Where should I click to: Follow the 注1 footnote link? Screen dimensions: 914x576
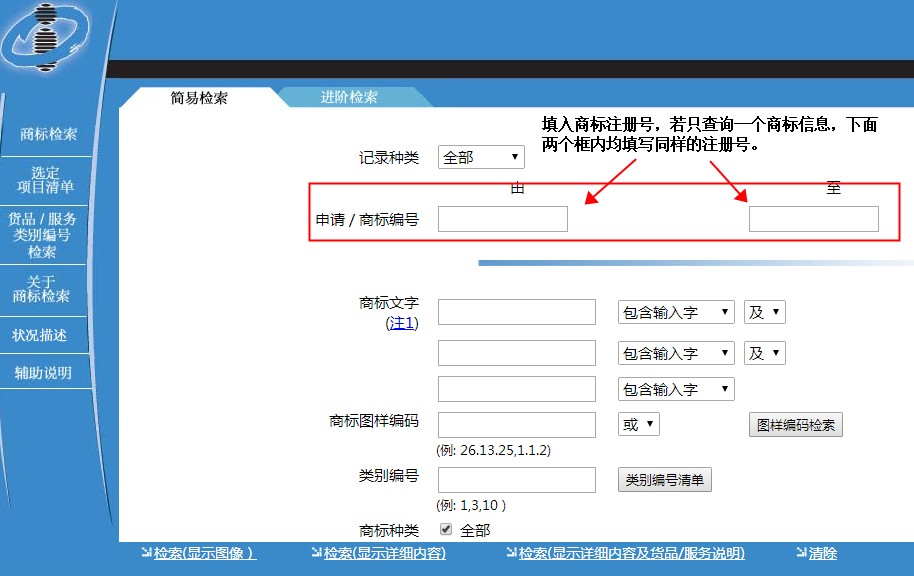403,323
